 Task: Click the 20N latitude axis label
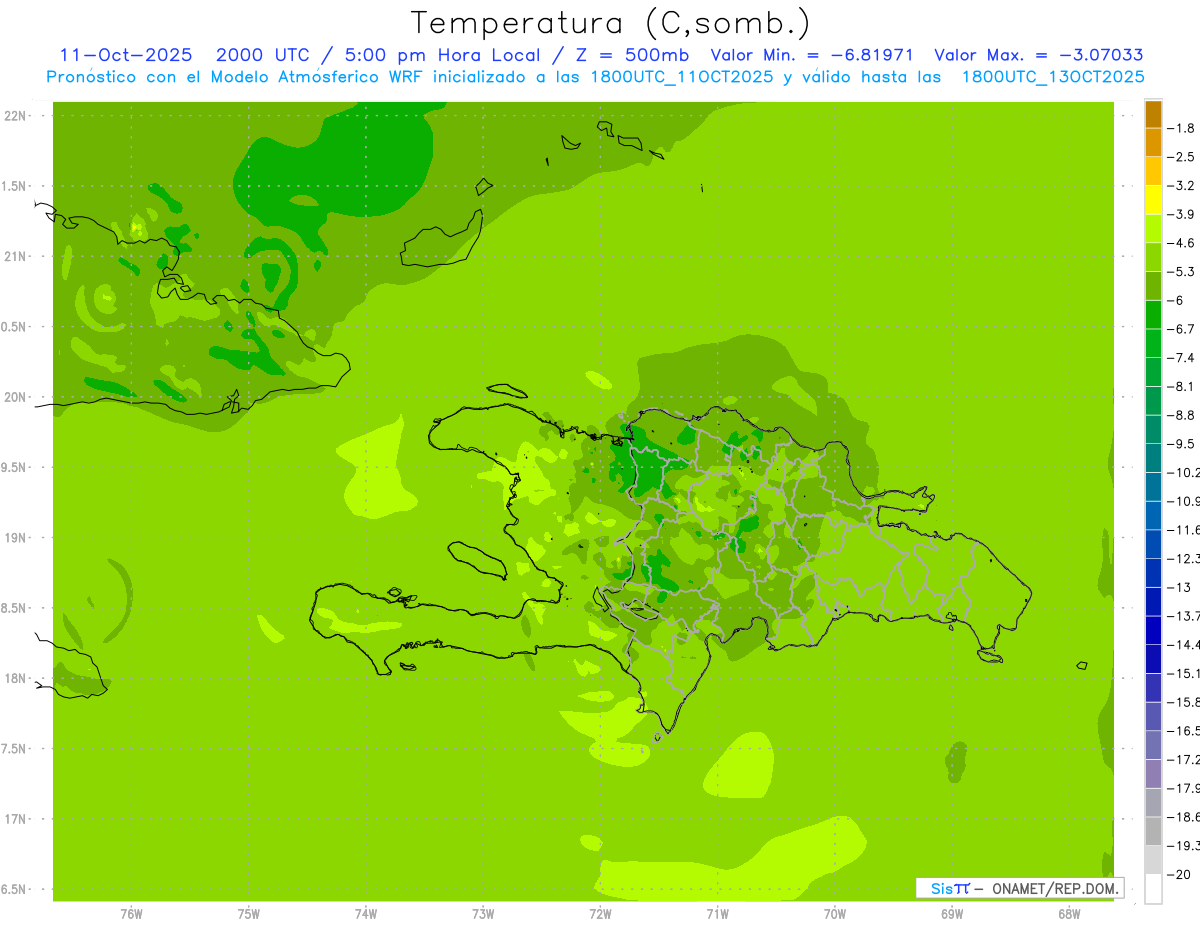click(x=16, y=397)
